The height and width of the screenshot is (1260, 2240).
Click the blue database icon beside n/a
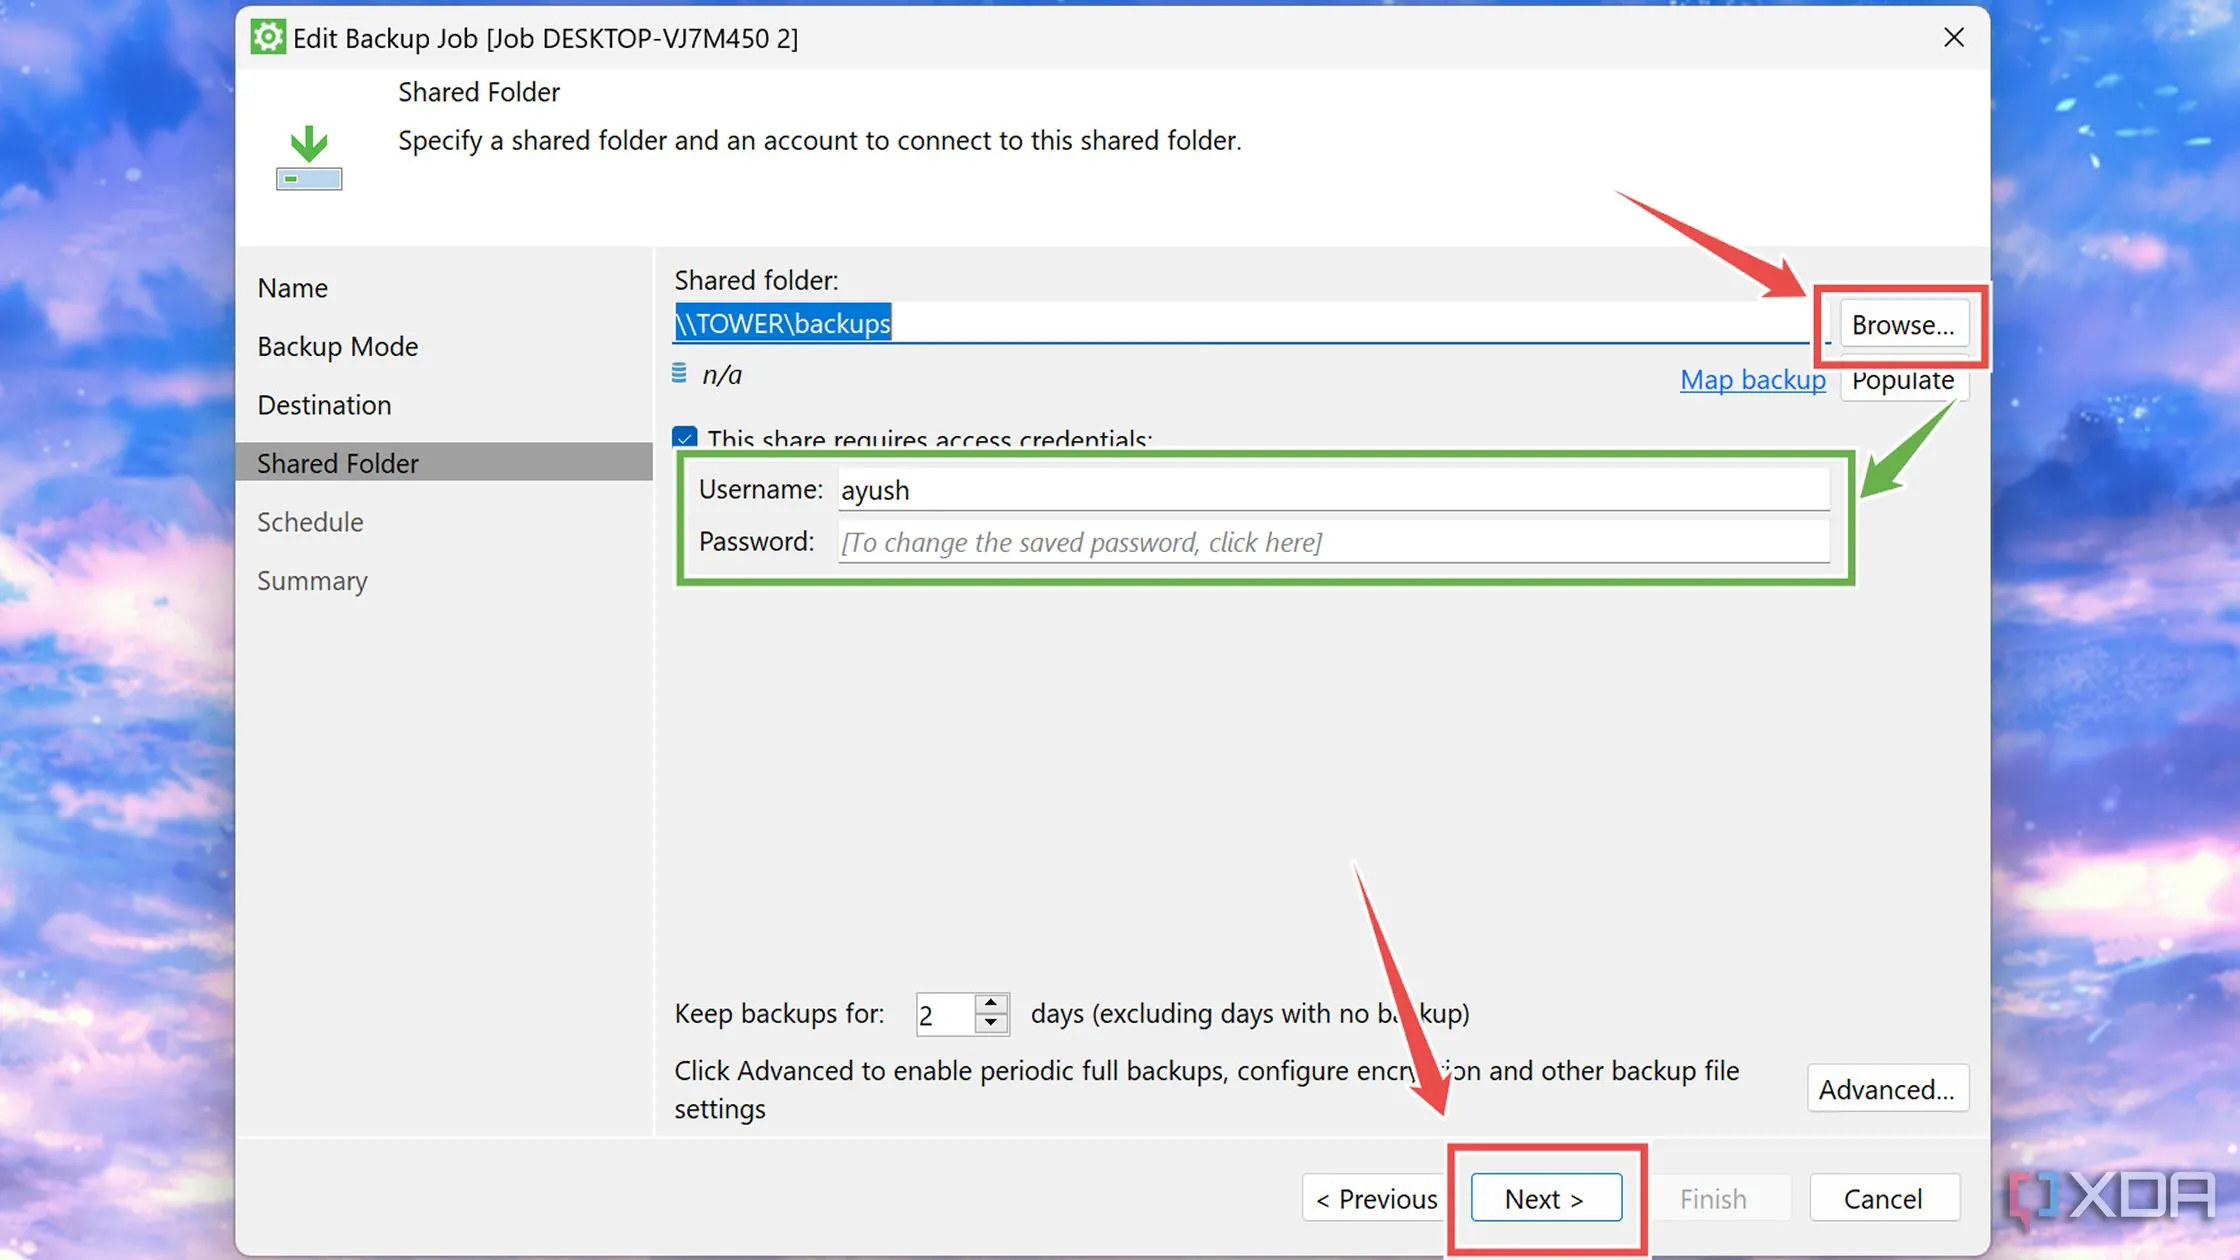679,374
